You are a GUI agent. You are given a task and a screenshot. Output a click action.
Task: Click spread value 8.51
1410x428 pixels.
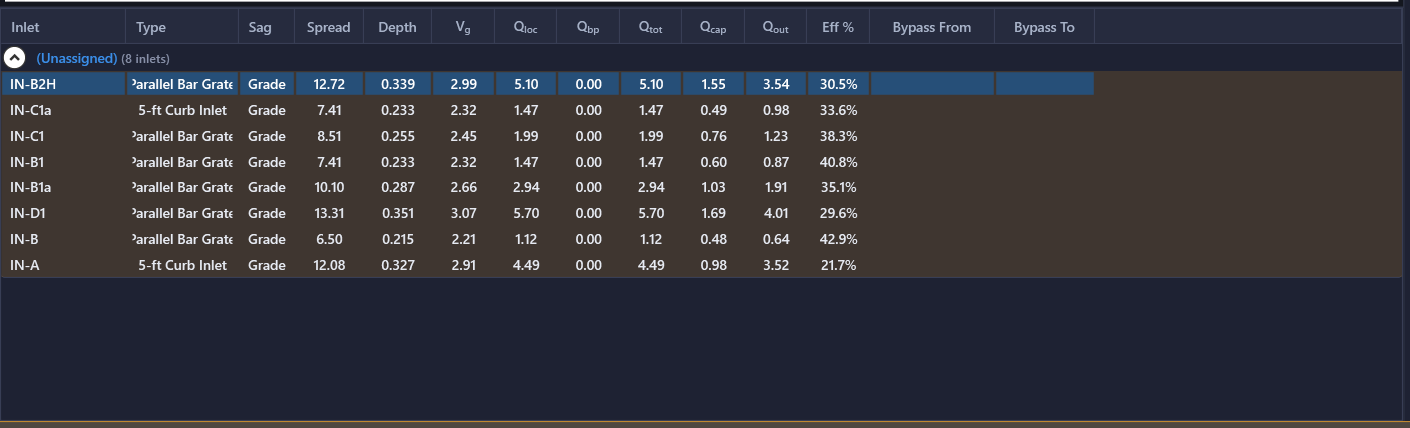click(329, 136)
